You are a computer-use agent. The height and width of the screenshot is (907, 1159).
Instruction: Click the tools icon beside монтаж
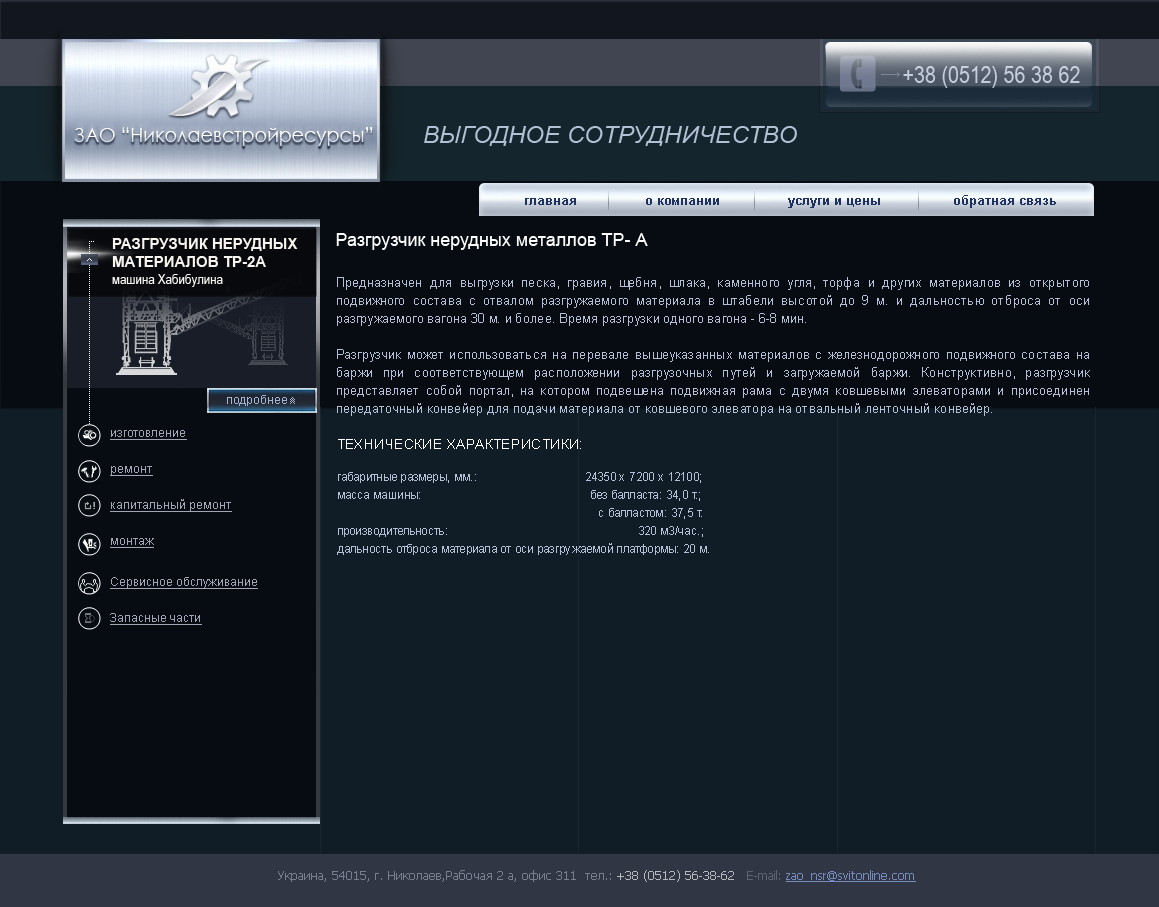point(89,543)
